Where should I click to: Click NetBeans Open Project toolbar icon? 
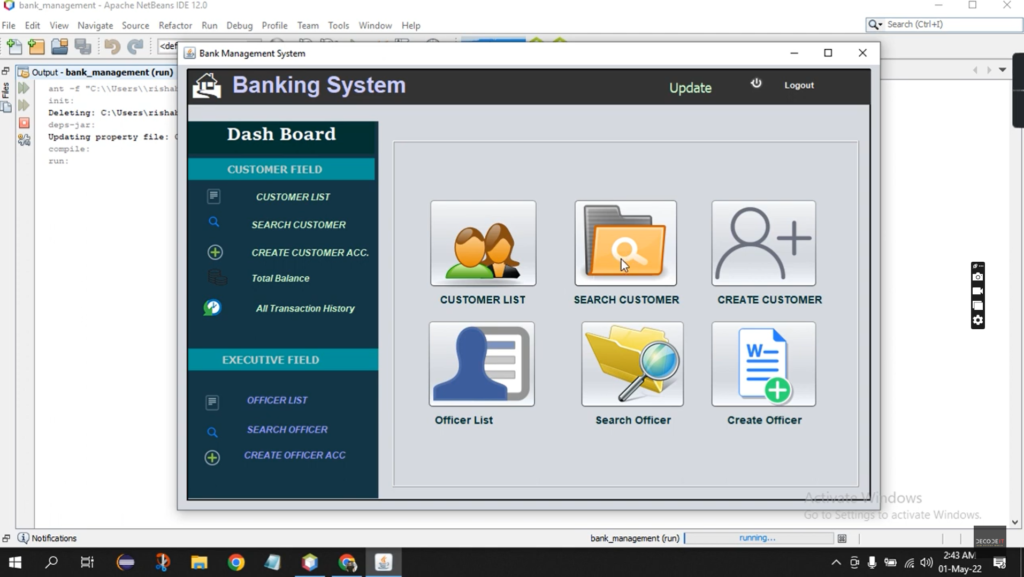59,46
